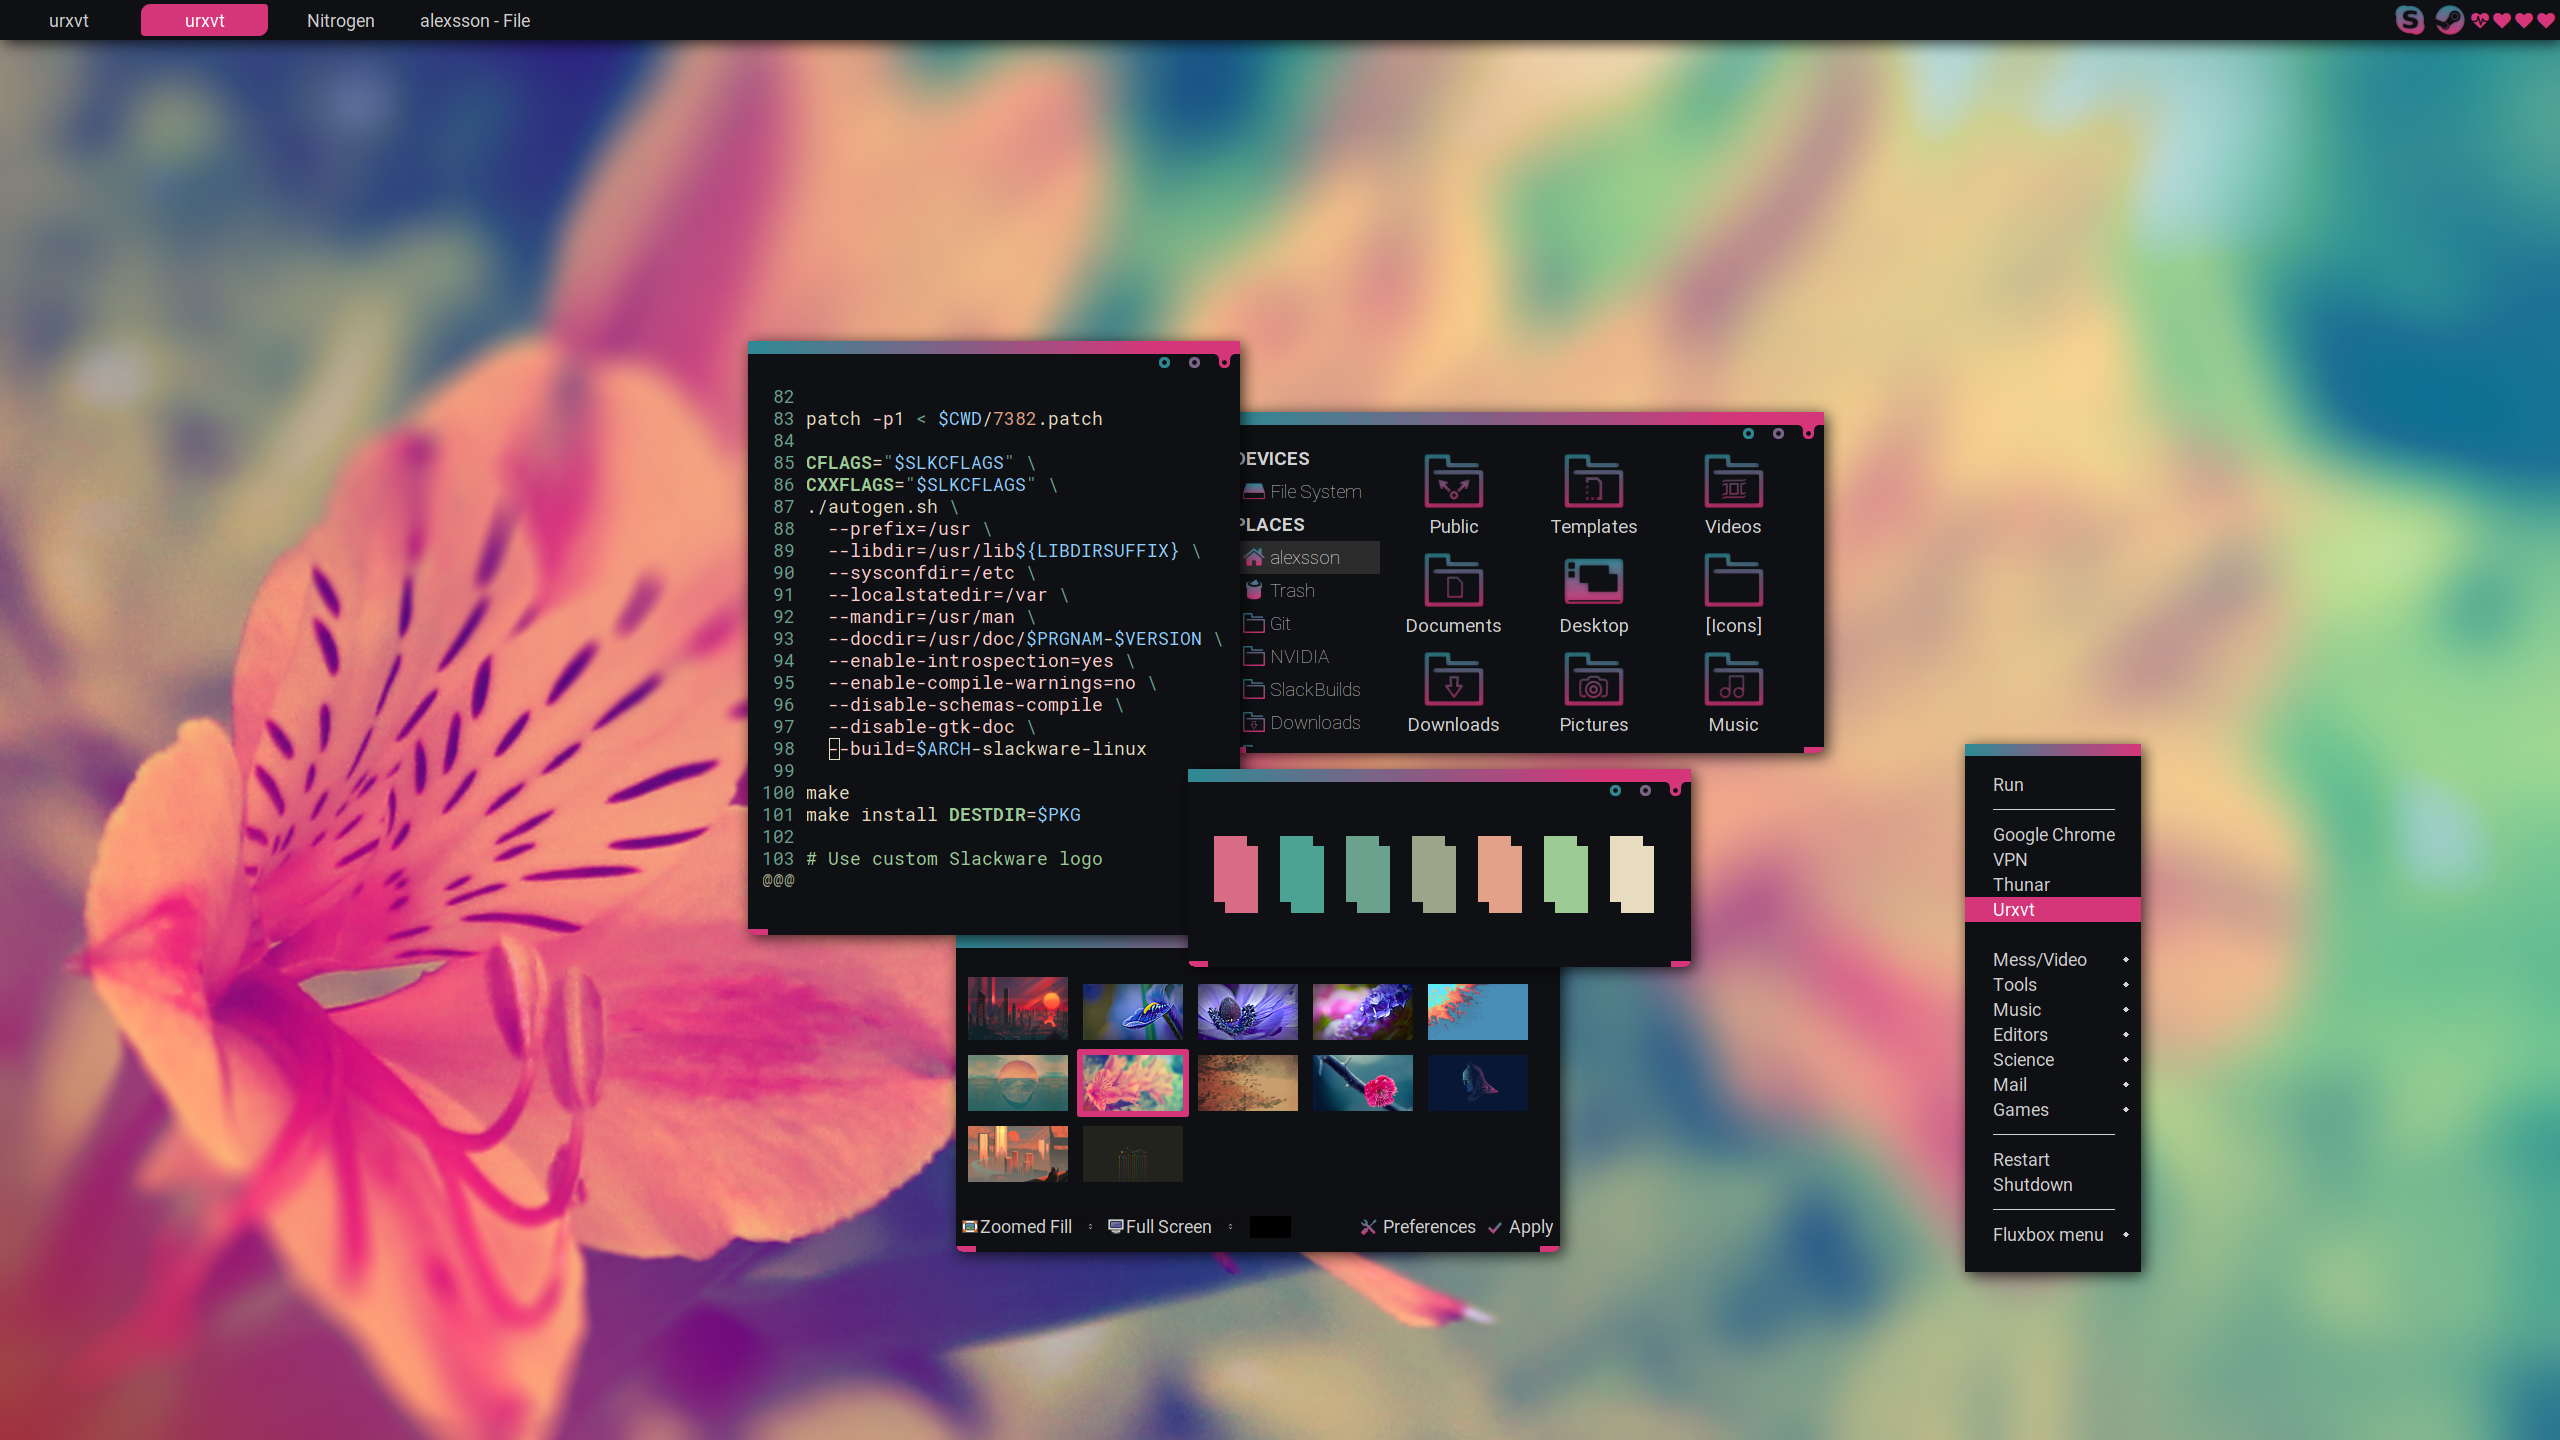This screenshot has width=2560, height=1440.
Task: Select the Git folder in Places
Action: coord(1278,623)
